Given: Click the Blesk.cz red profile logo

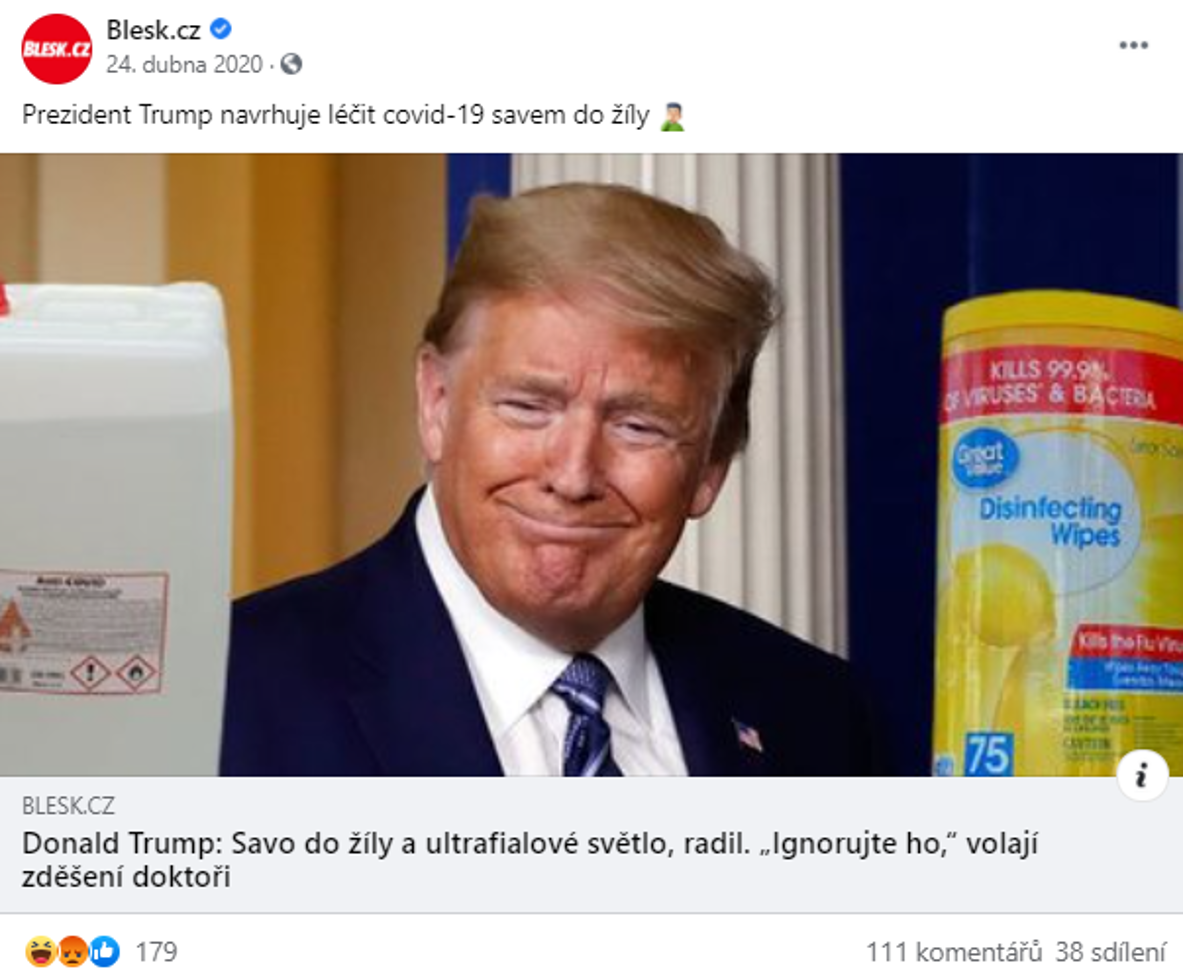Looking at the screenshot, I should (57, 49).
